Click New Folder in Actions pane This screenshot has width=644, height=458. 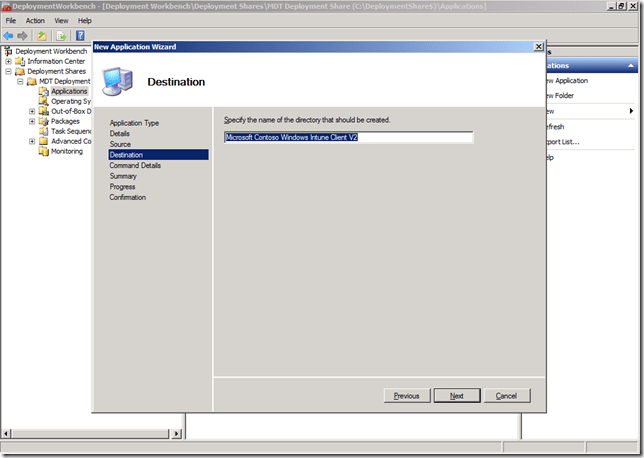click(560, 96)
